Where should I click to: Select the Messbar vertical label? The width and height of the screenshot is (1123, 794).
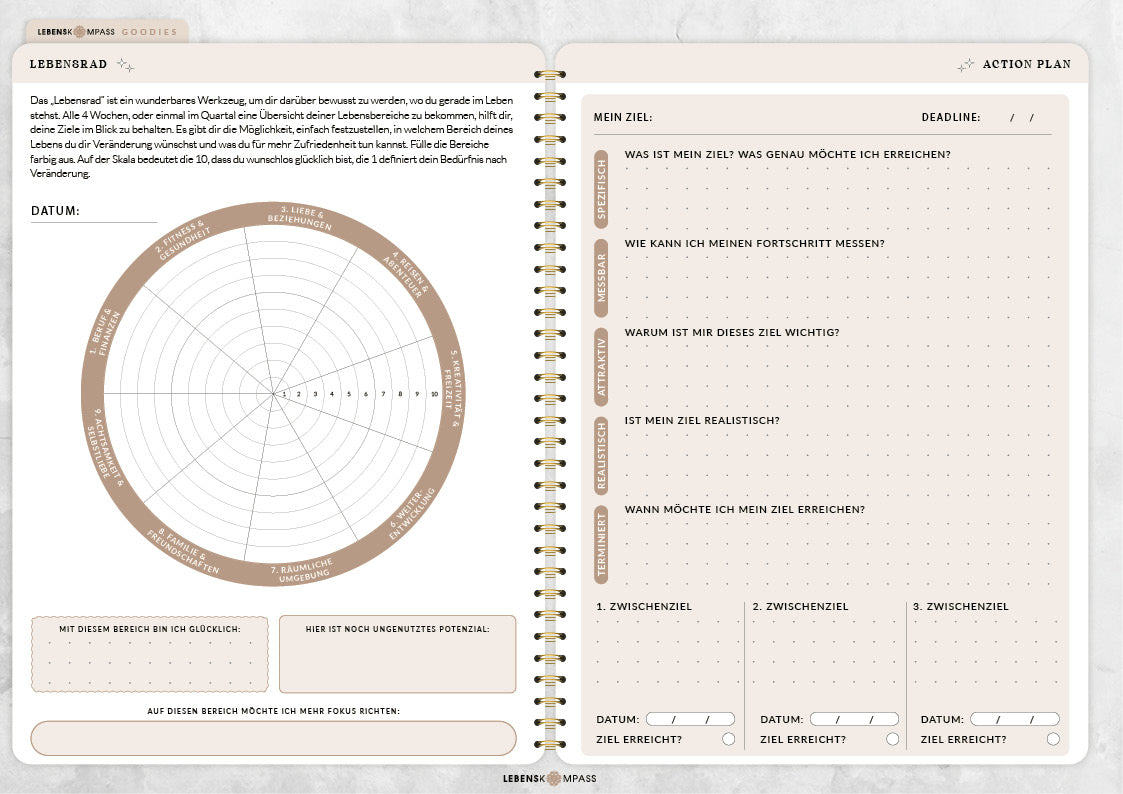click(x=602, y=278)
